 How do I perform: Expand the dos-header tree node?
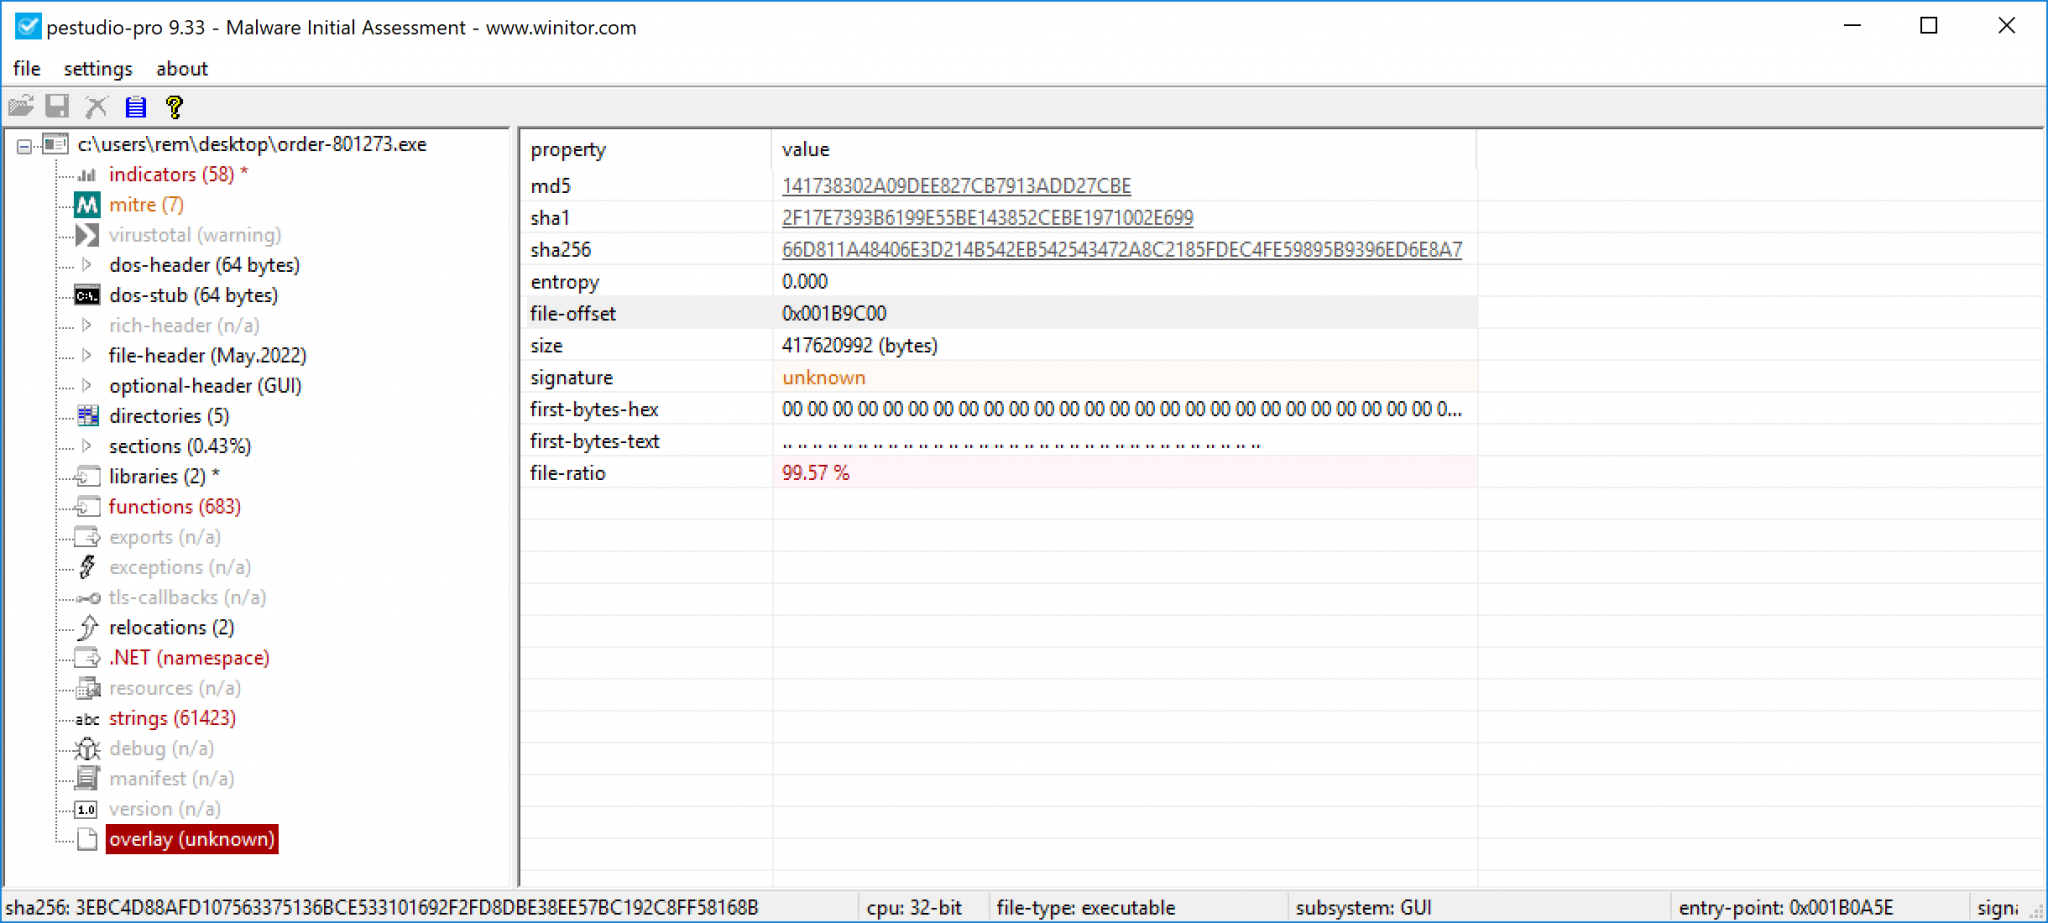click(x=86, y=265)
